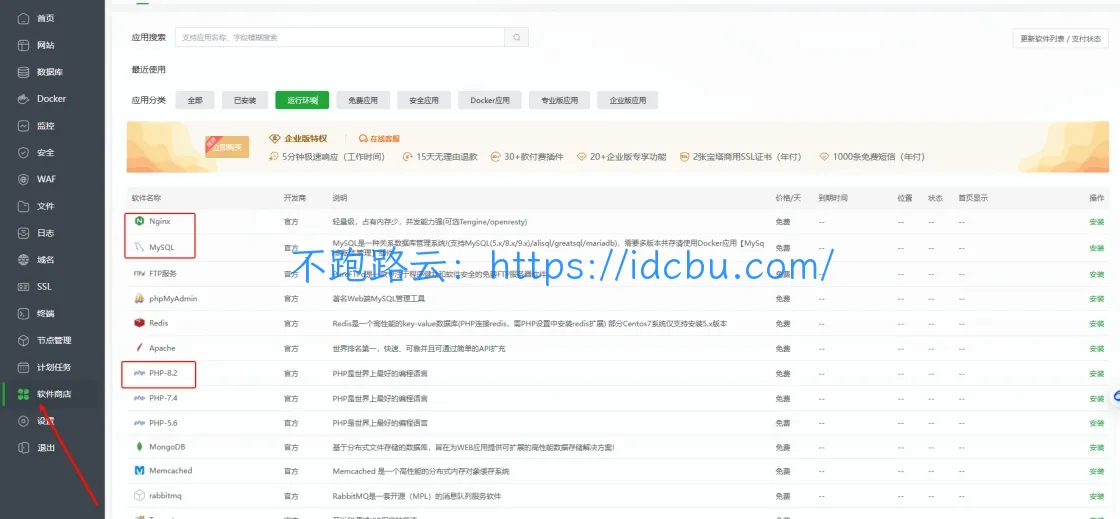This screenshot has width=1120, height=519.
Task: Click the 最近使用 label
Action: (x=149, y=70)
